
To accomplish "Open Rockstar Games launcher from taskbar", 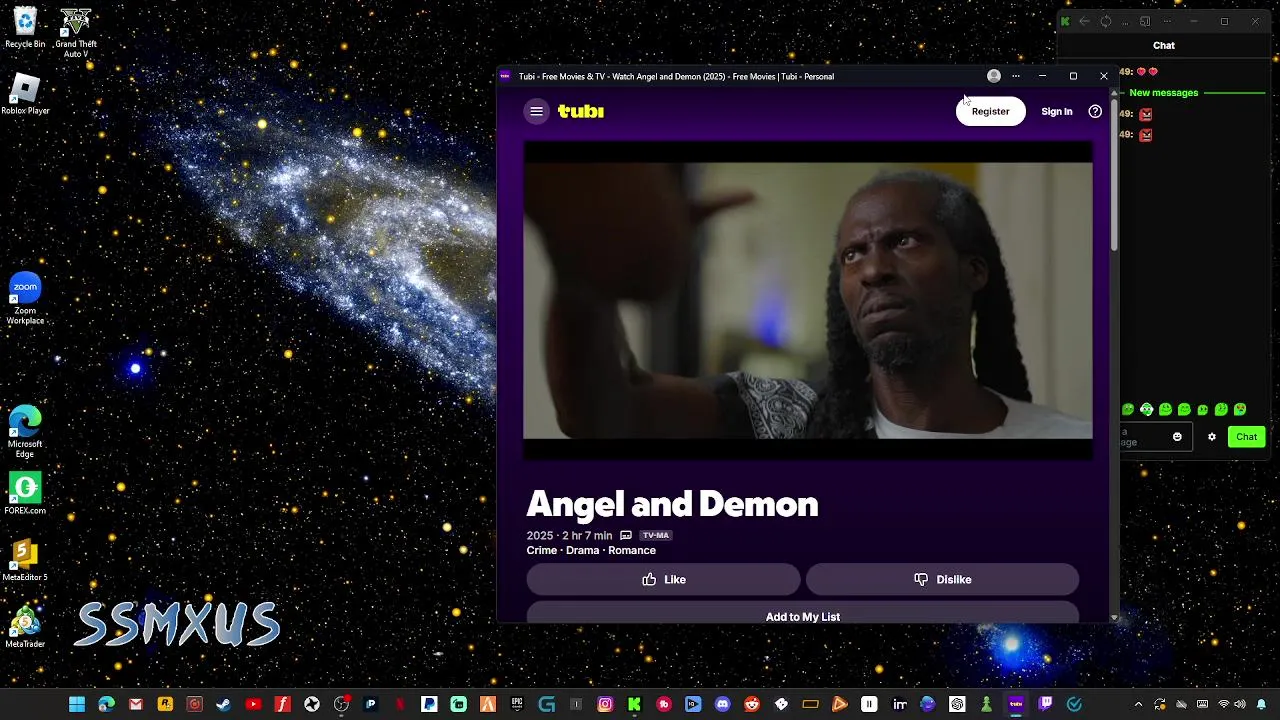I will [165, 705].
